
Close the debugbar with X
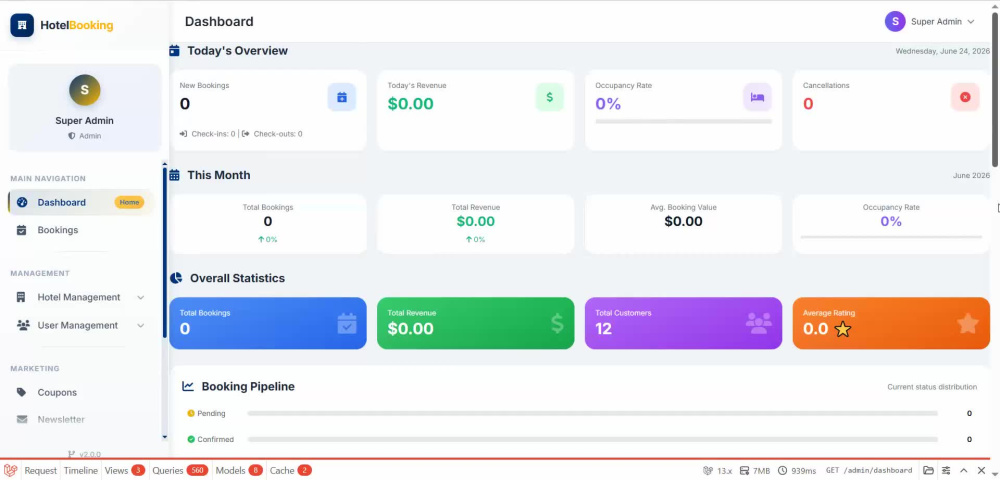click(982, 470)
